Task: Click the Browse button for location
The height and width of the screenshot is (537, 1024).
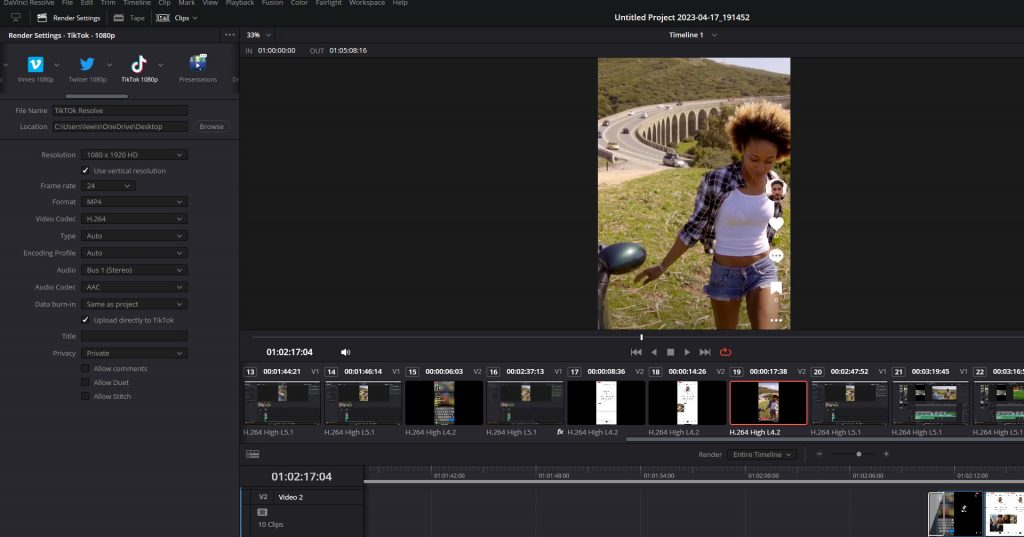Action: (x=212, y=127)
